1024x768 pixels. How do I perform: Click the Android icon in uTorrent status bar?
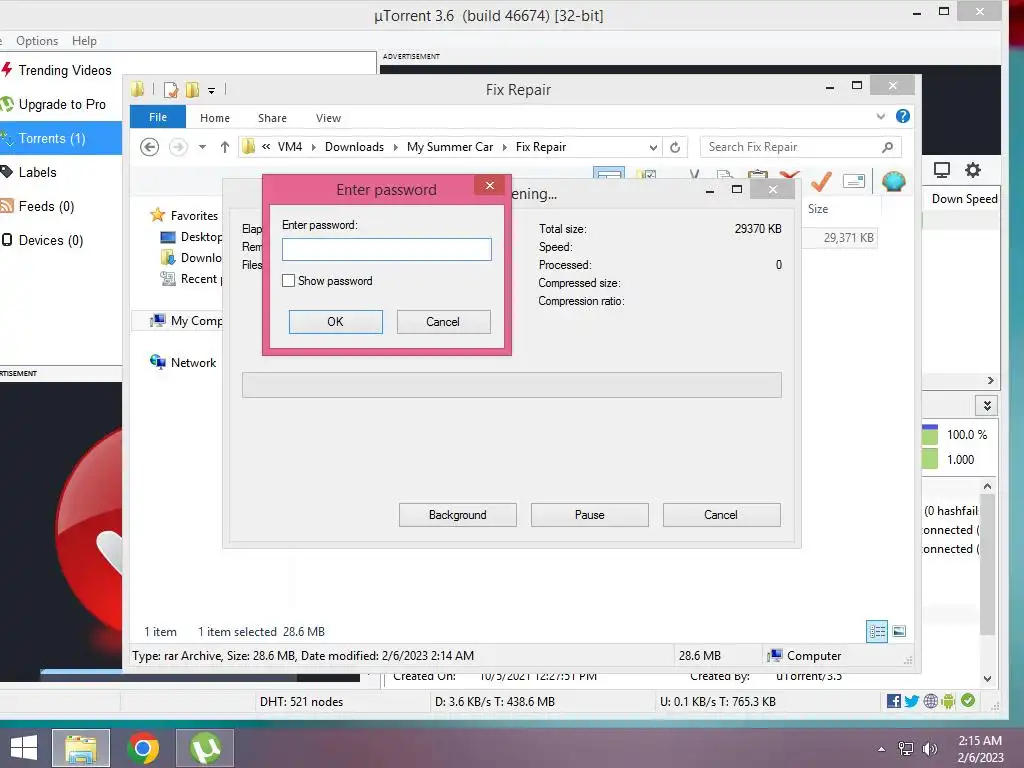coord(948,701)
